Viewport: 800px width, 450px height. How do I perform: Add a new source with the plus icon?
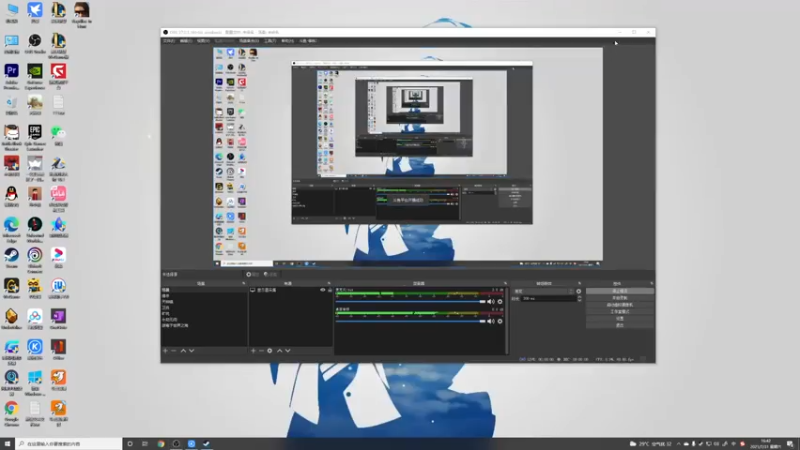pos(253,351)
